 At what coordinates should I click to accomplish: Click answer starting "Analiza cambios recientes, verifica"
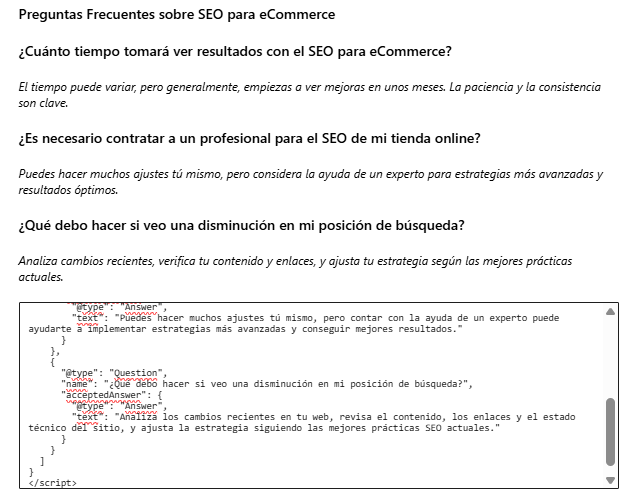tap(295, 269)
